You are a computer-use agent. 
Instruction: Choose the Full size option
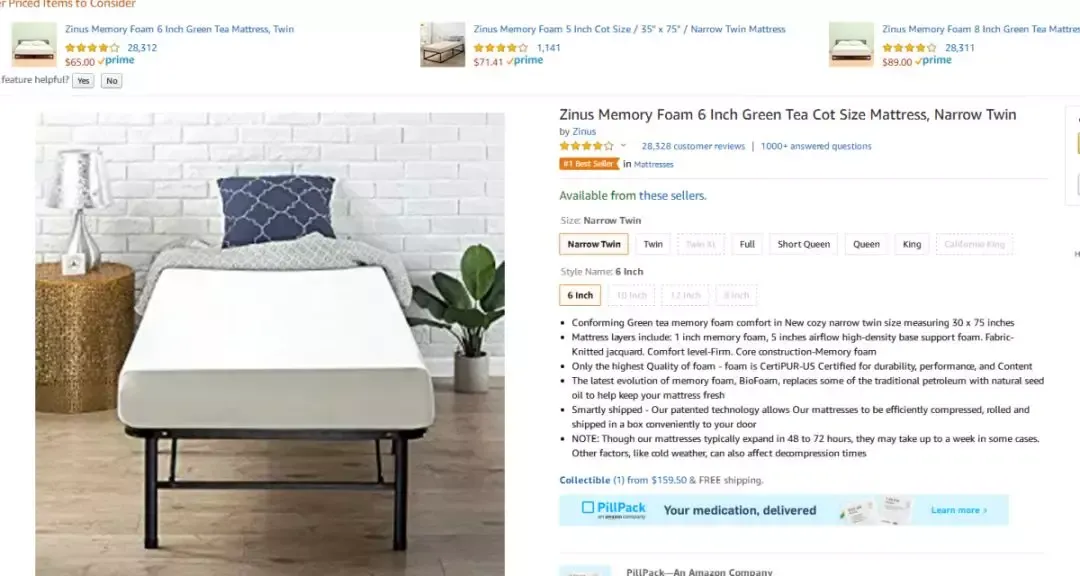tap(747, 244)
